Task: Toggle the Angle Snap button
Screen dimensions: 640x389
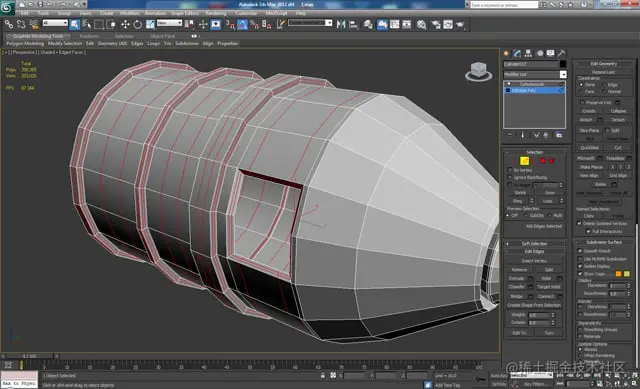Action: [242, 24]
